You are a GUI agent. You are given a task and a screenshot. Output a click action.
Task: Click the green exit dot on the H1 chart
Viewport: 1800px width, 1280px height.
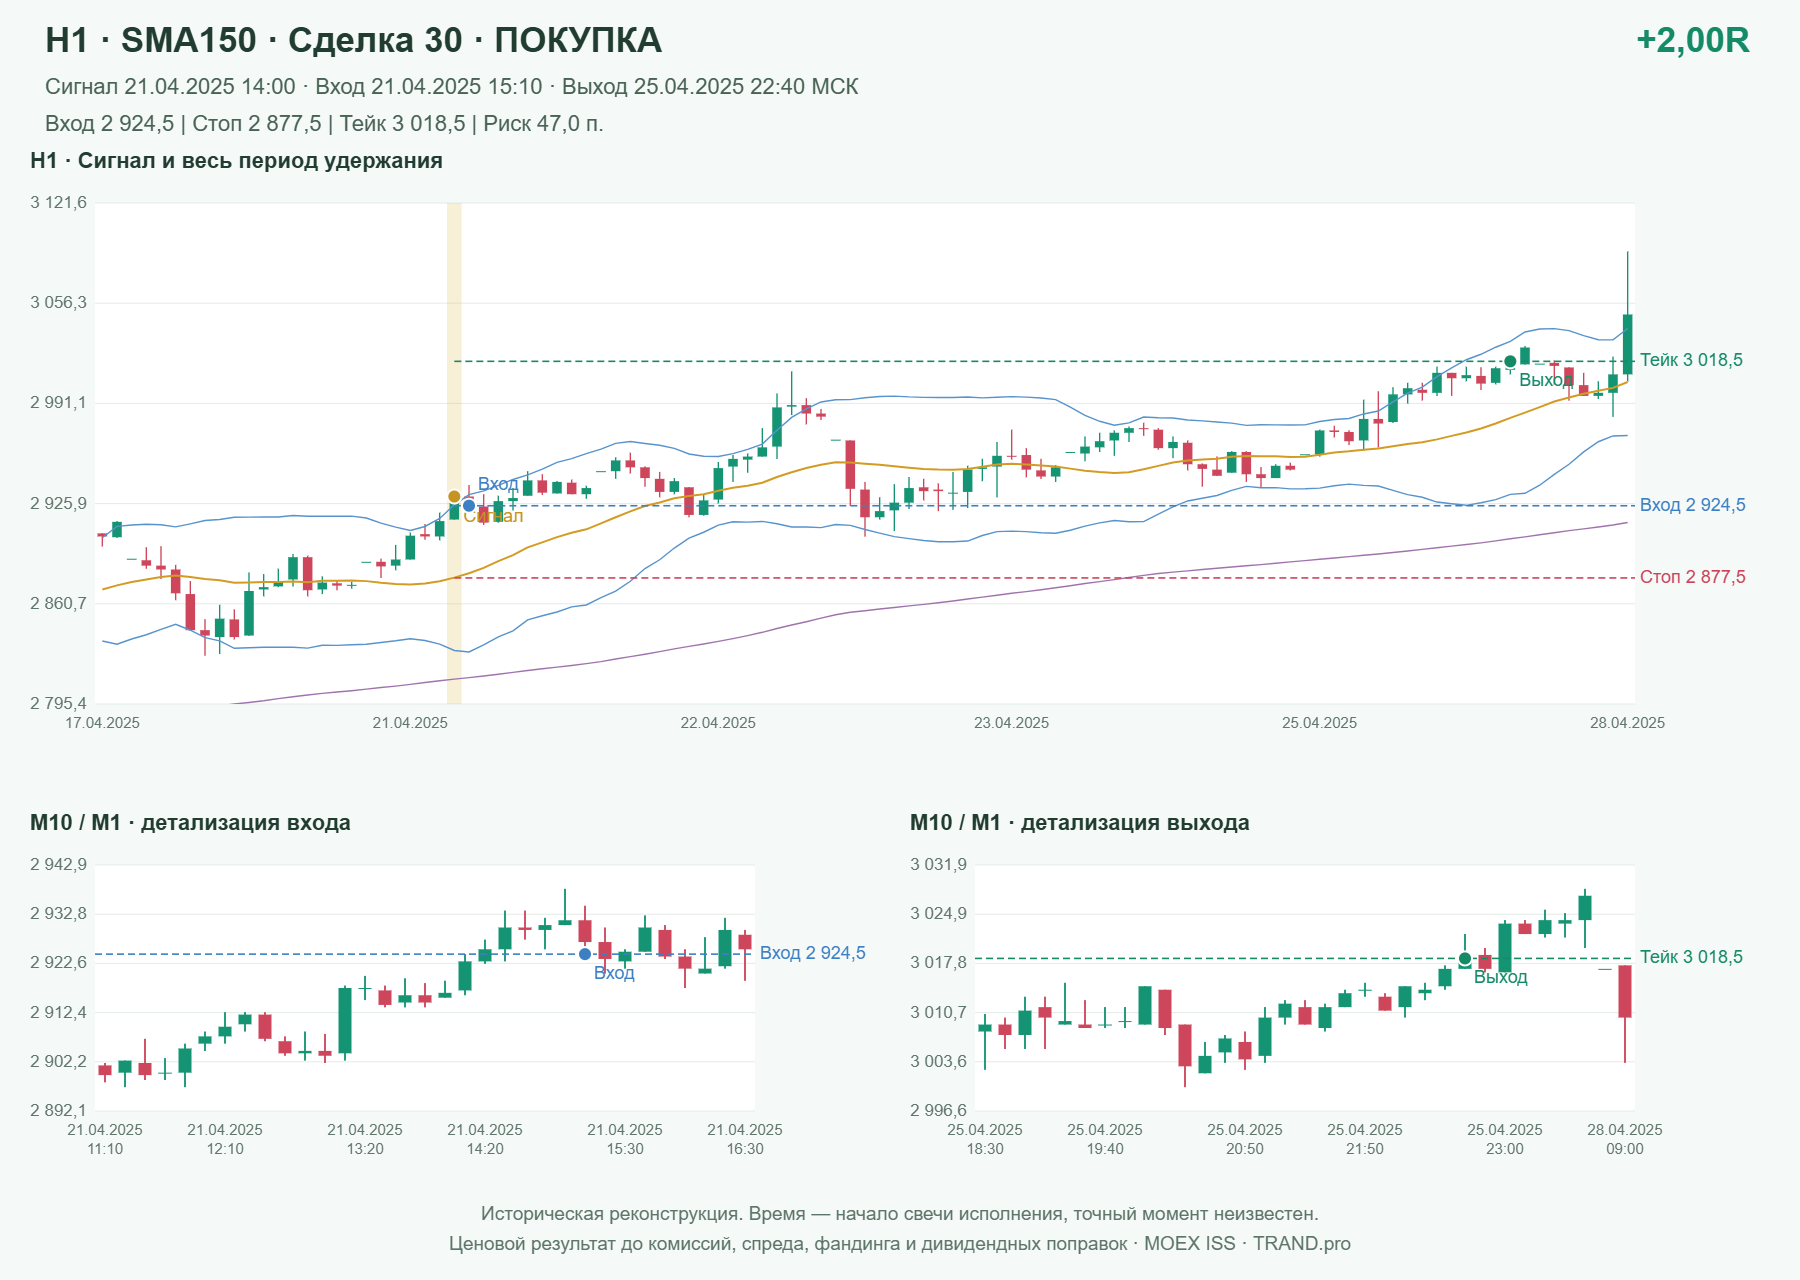[x=1510, y=361]
